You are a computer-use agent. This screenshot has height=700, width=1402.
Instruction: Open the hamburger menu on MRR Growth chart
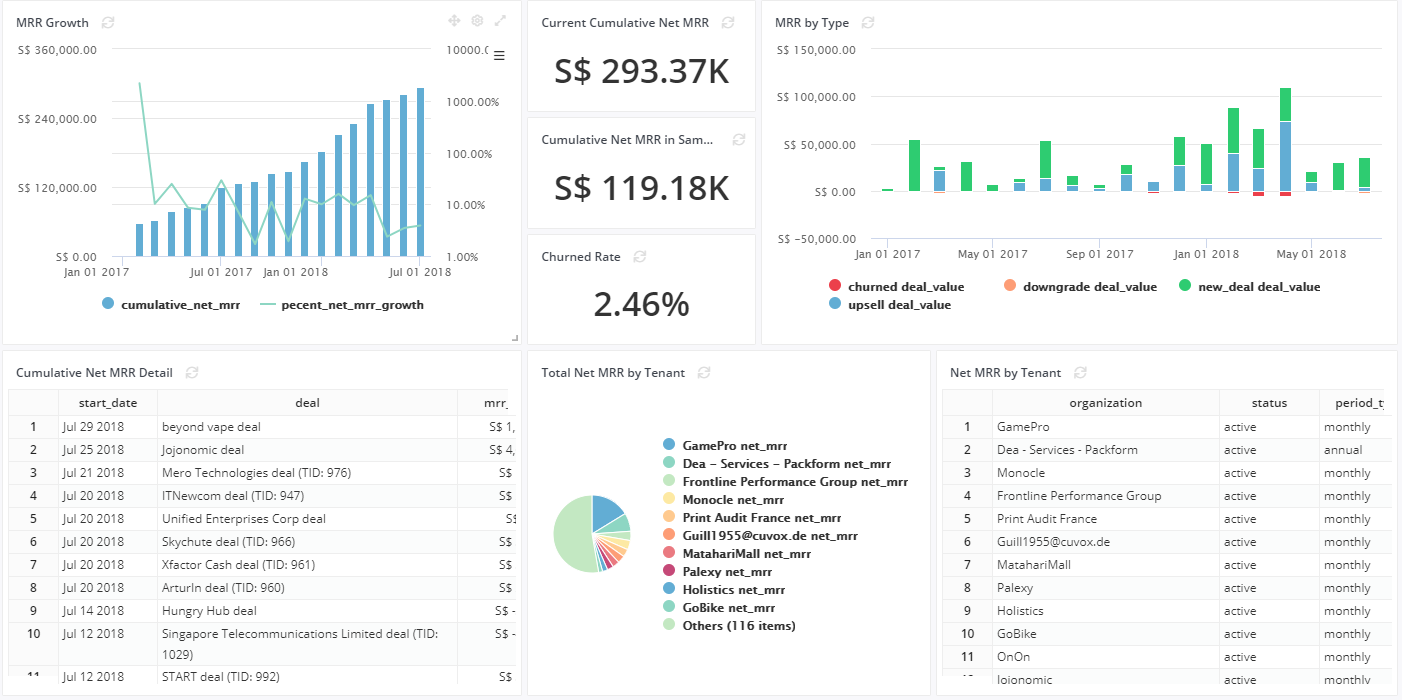(500, 55)
